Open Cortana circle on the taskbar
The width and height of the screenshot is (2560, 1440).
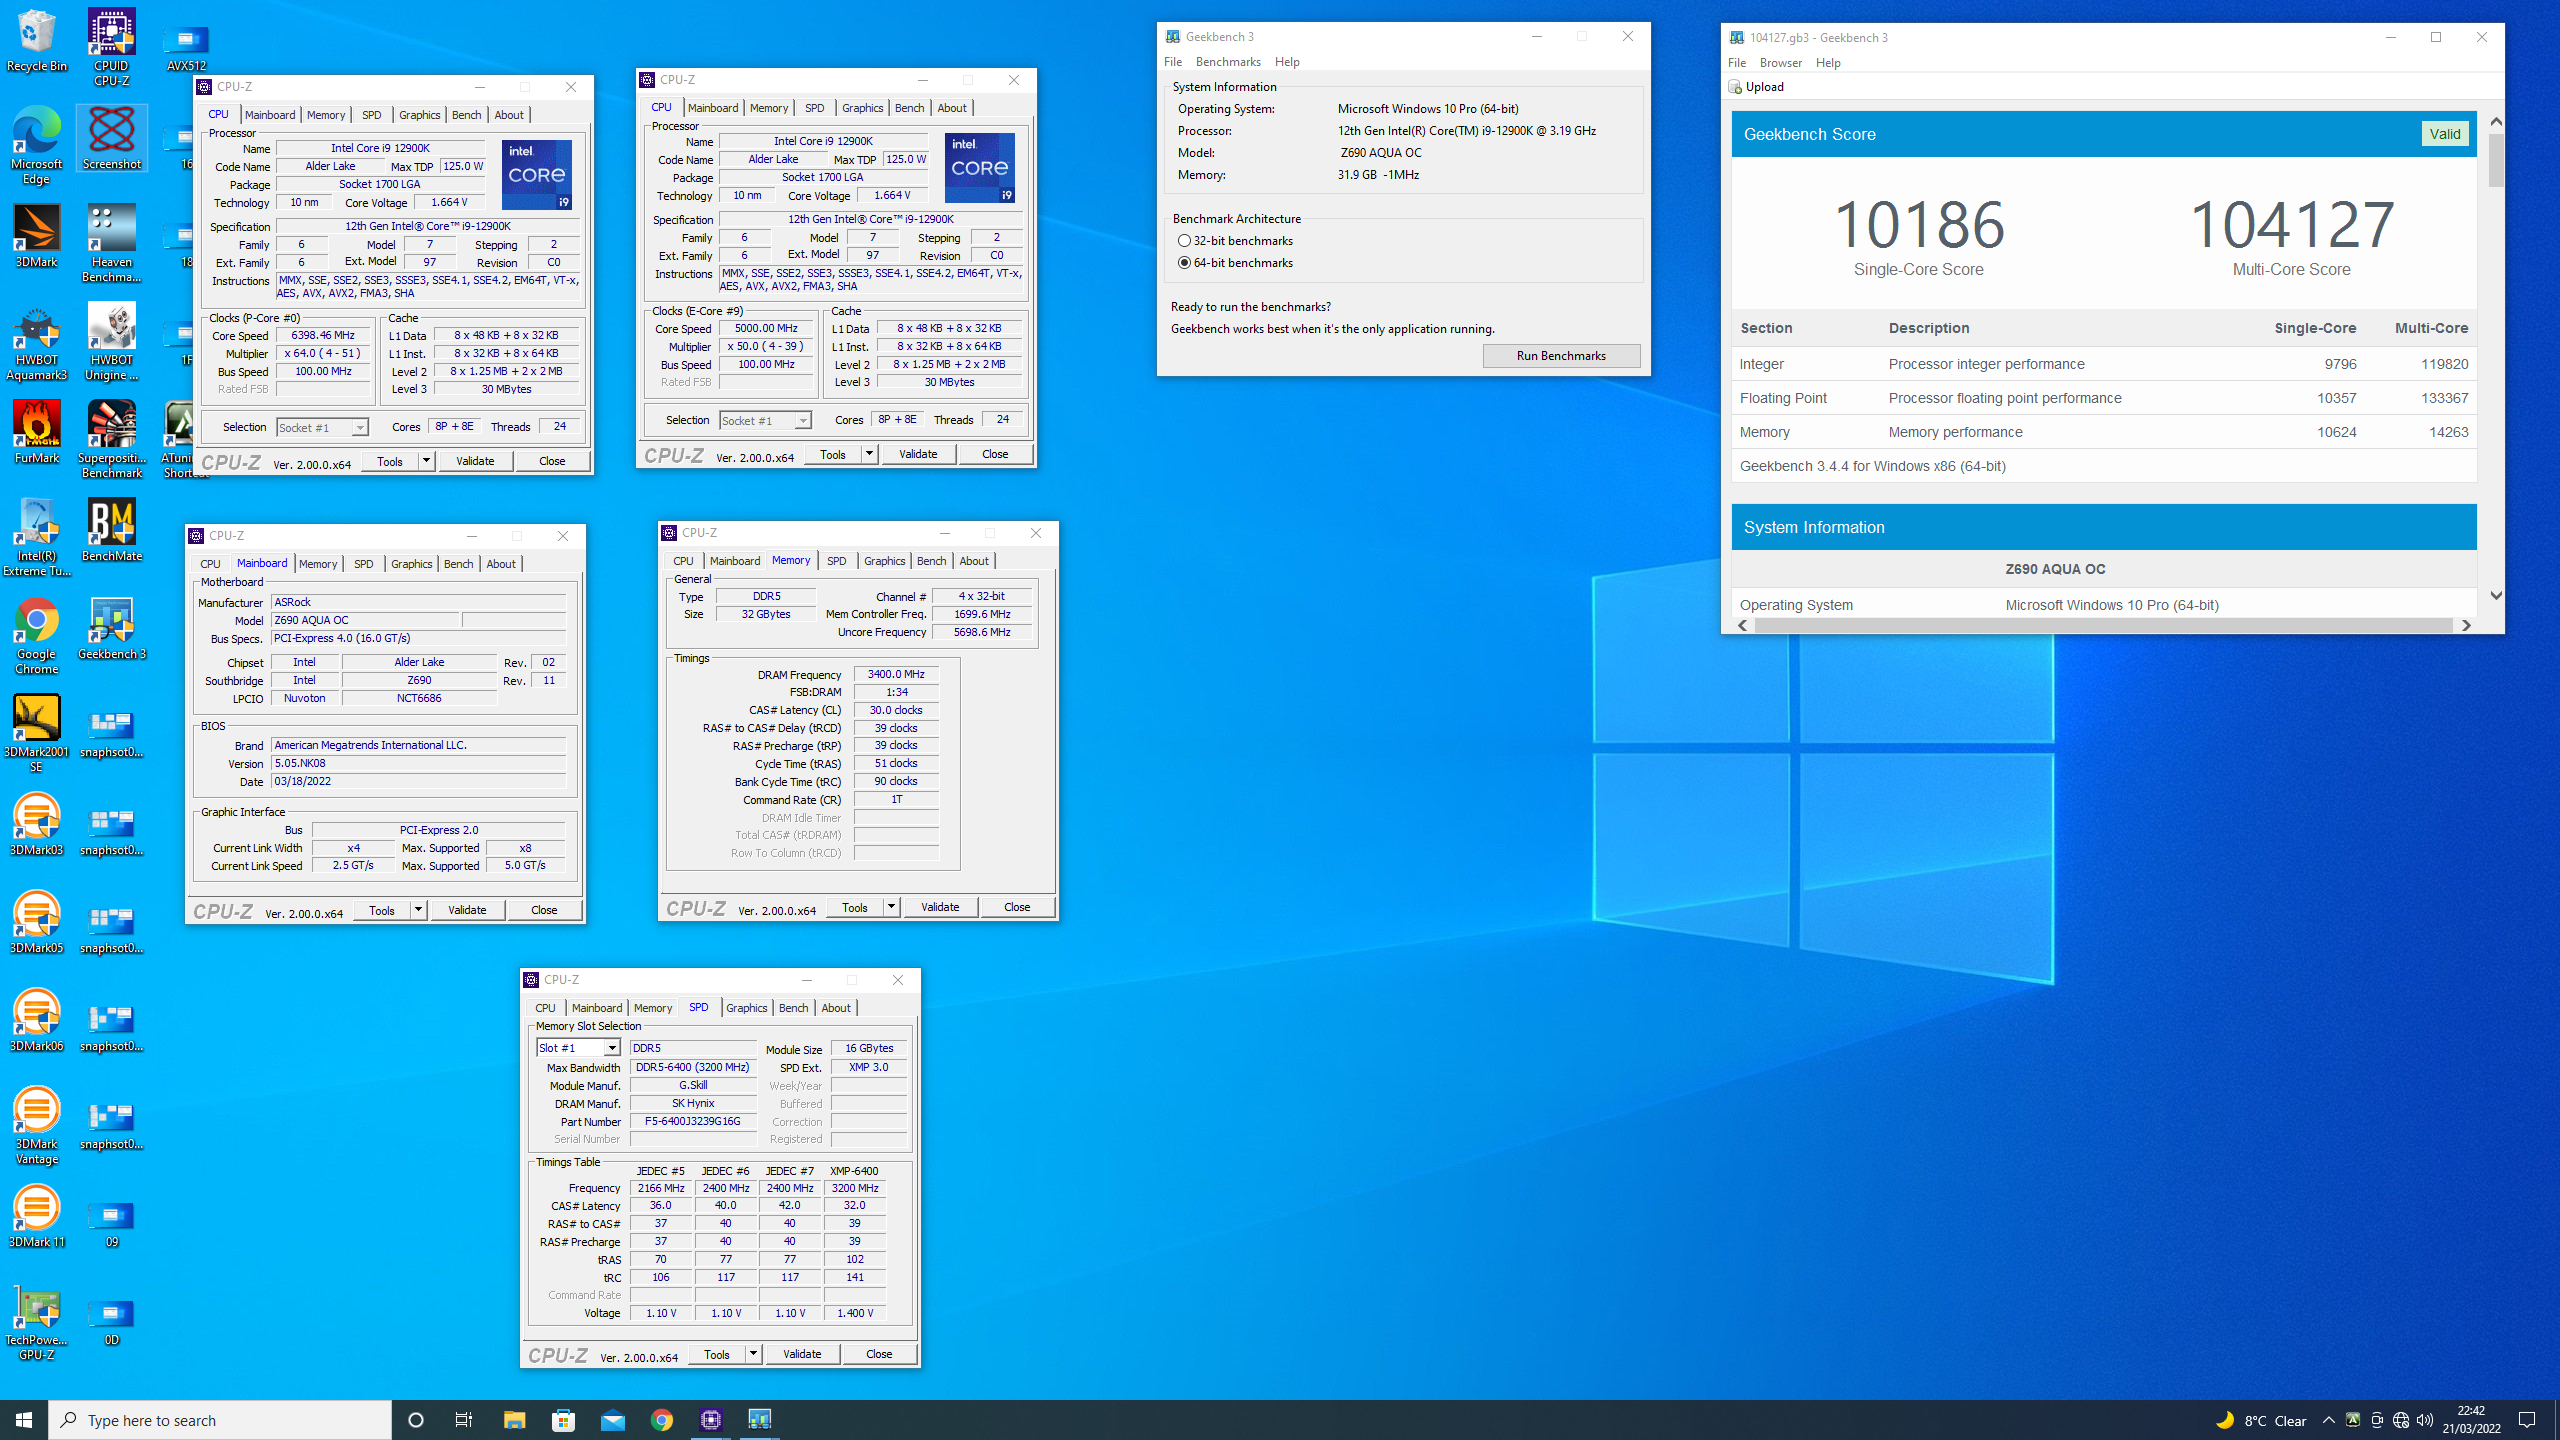click(x=416, y=1420)
